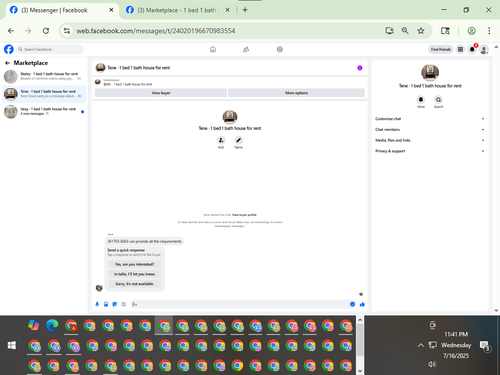Viewport: 500px width, 375px height.
Task: Open the Vexy conversation with 2 new messages
Action: coord(44,111)
